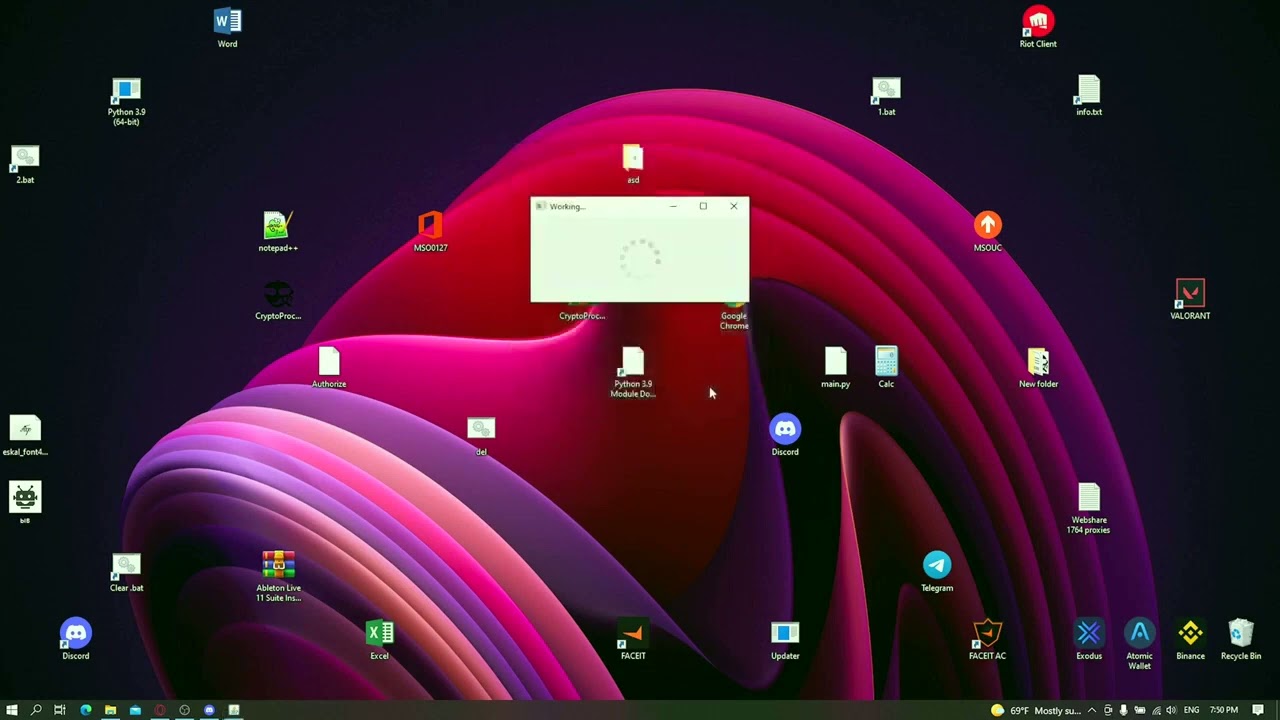Click the microphone tray icon
The width and height of the screenshot is (1280, 720).
pos(1124,710)
